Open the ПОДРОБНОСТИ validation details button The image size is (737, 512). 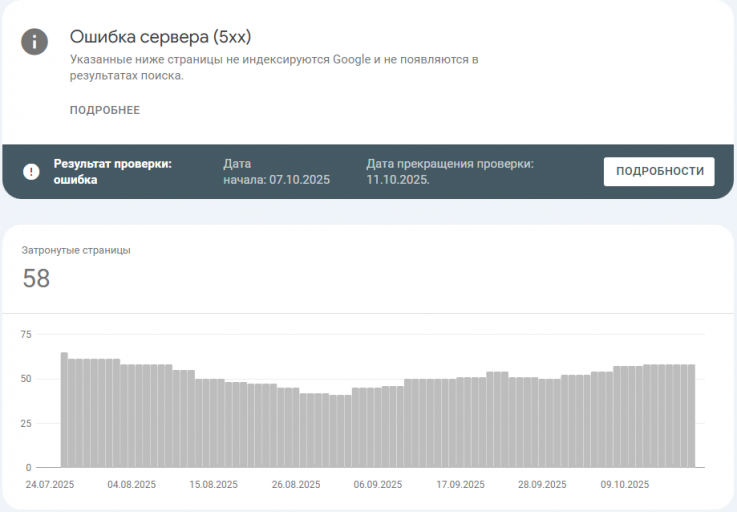click(x=659, y=172)
